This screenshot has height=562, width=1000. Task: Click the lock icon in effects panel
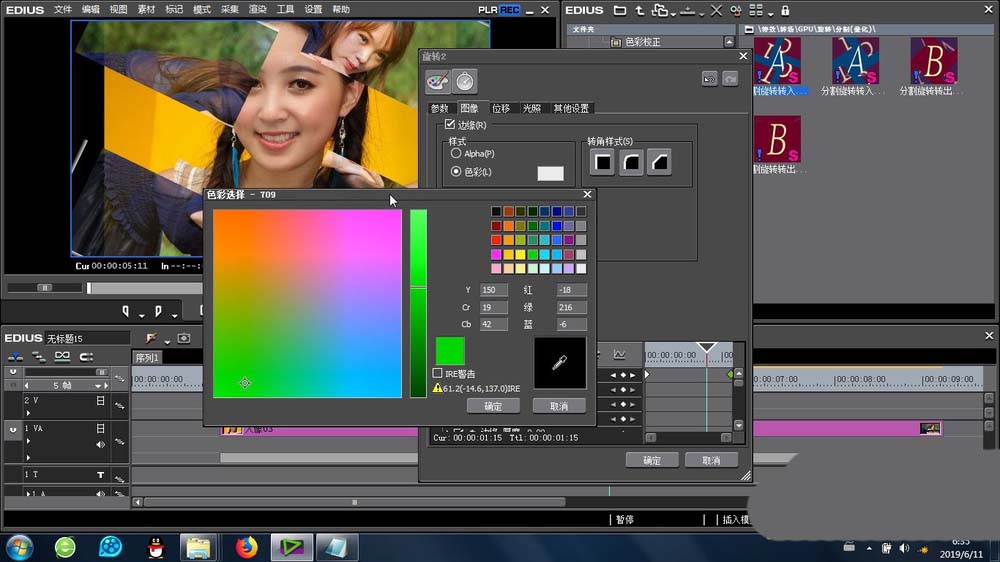pyautogui.click(x=785, y=10)
